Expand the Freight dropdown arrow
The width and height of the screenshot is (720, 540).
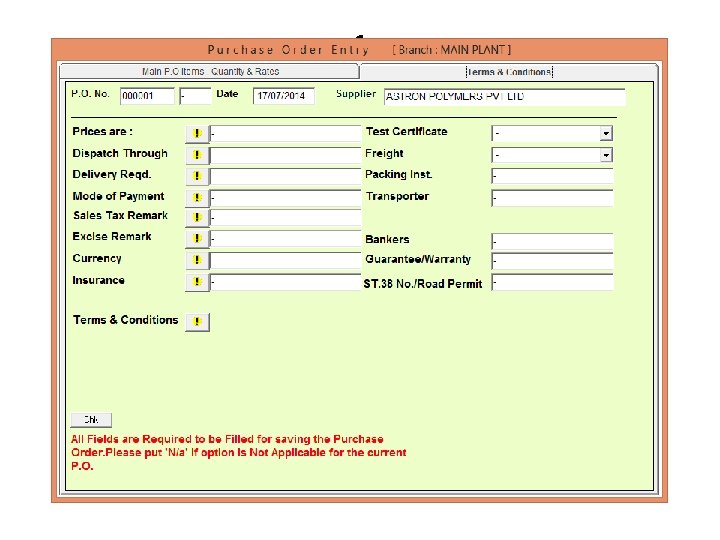606,155
